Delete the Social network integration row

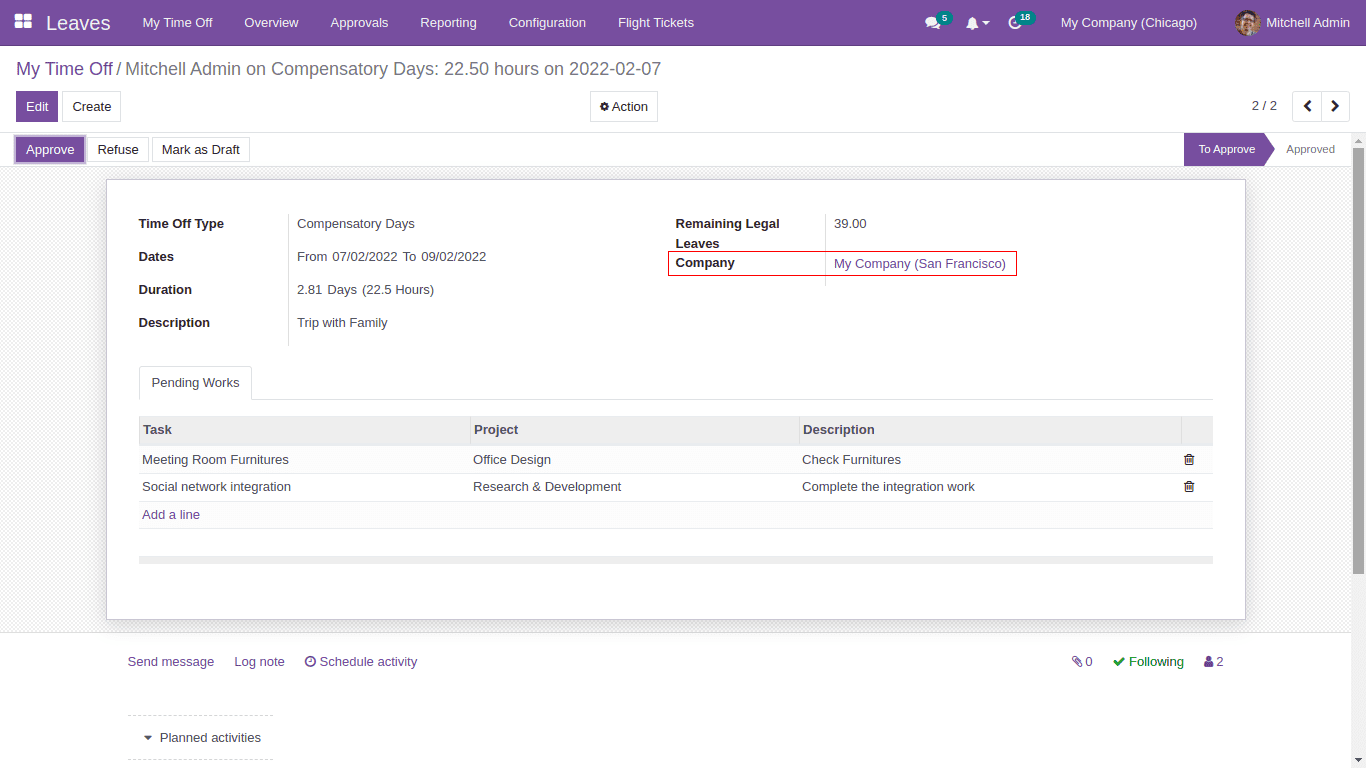[1188, 486]
